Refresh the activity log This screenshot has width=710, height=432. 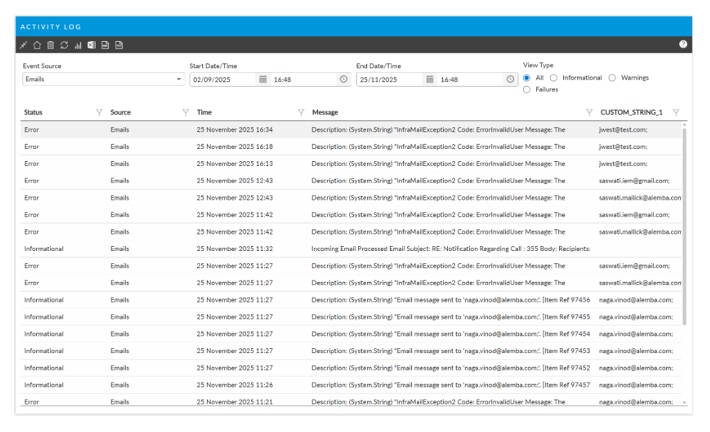[x=63, y=46]
